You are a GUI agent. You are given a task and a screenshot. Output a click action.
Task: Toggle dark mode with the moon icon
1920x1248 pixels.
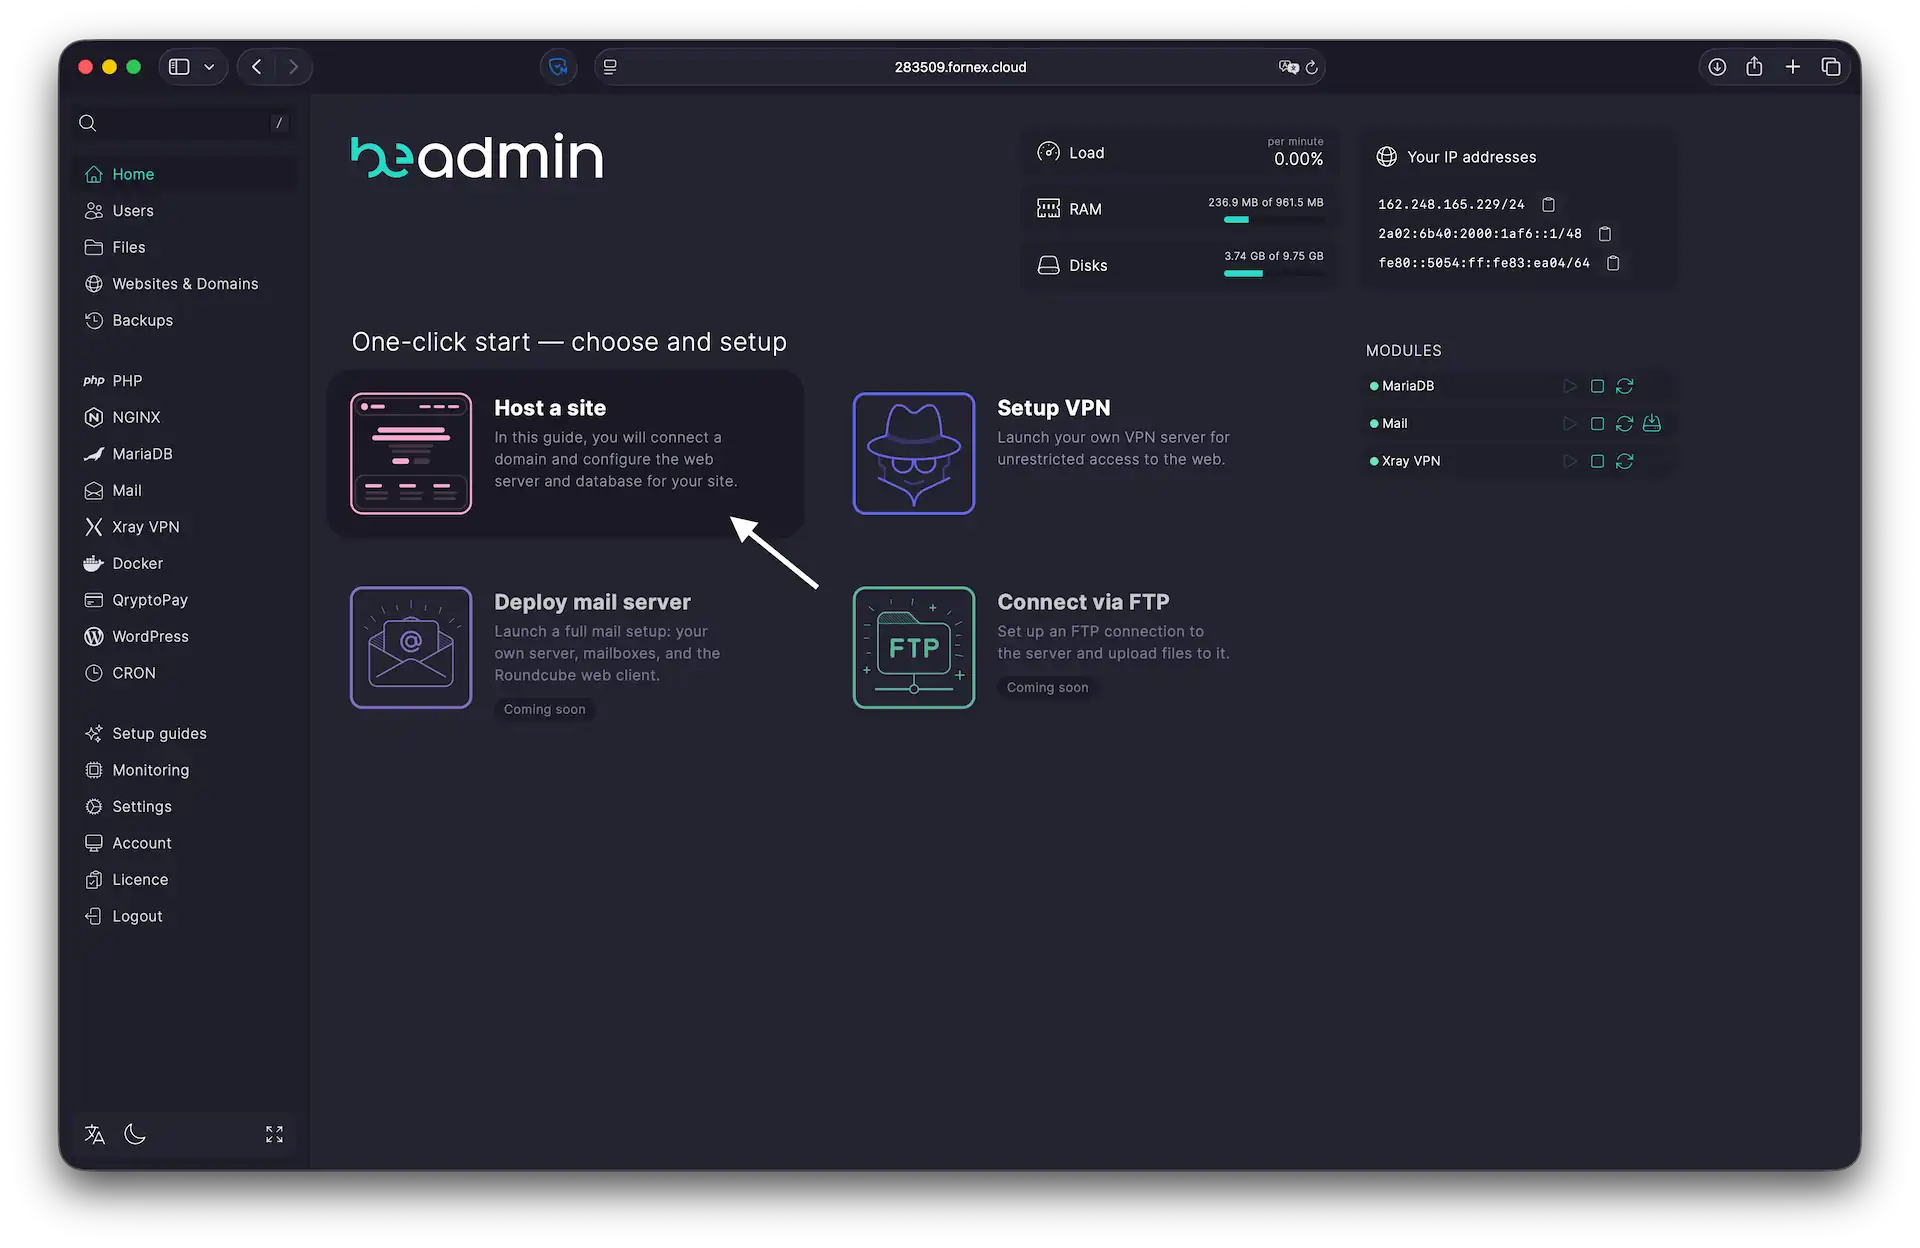136,1134
